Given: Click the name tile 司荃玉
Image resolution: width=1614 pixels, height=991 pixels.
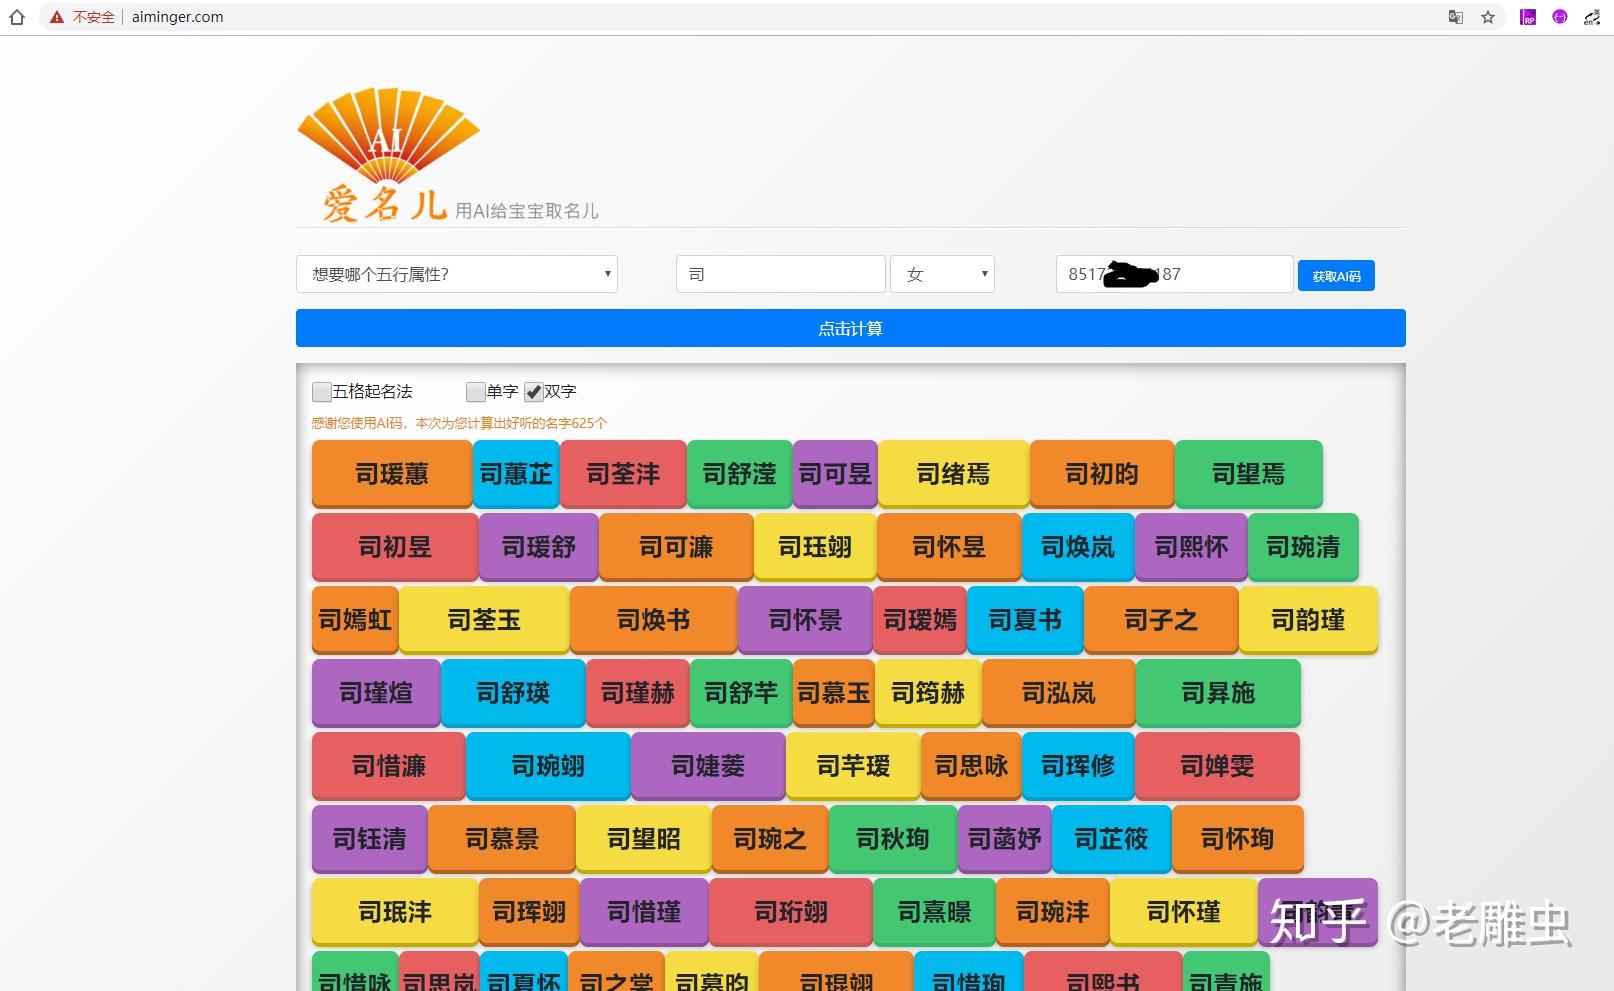Looking at the screenshot, I should (x=484, y=620).
